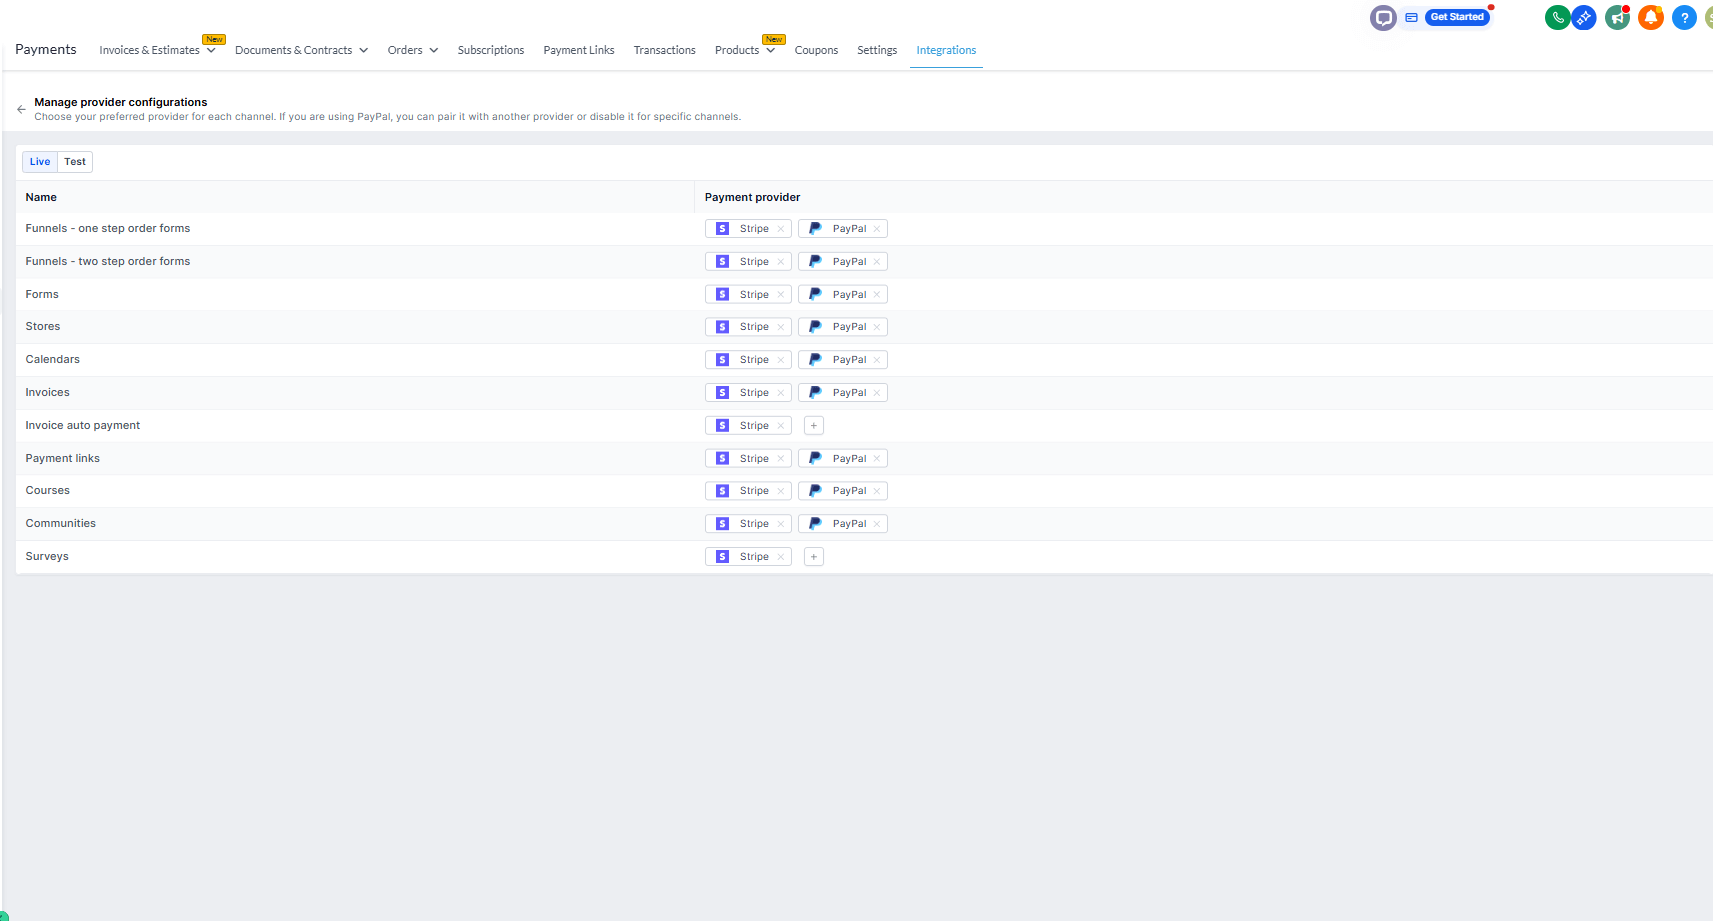Remove Stripe from Funnels one step order forms
The height and width of the screenshot is (921, 1713).
tap(781, 229)
